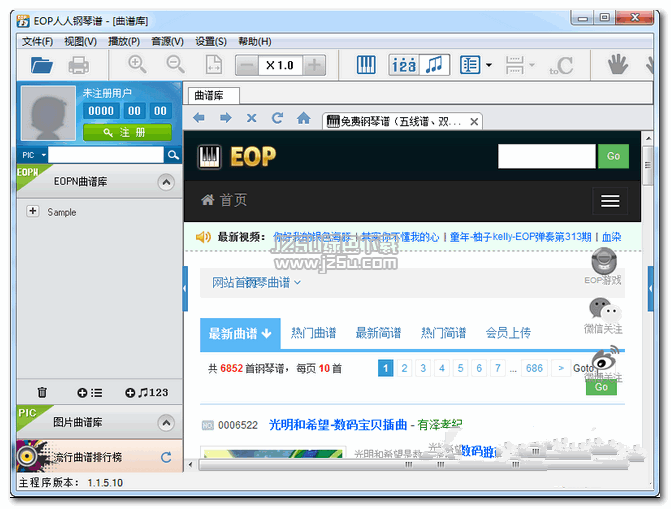Open the 首页 home link
The image size is (671, 509).
[224, 200]
